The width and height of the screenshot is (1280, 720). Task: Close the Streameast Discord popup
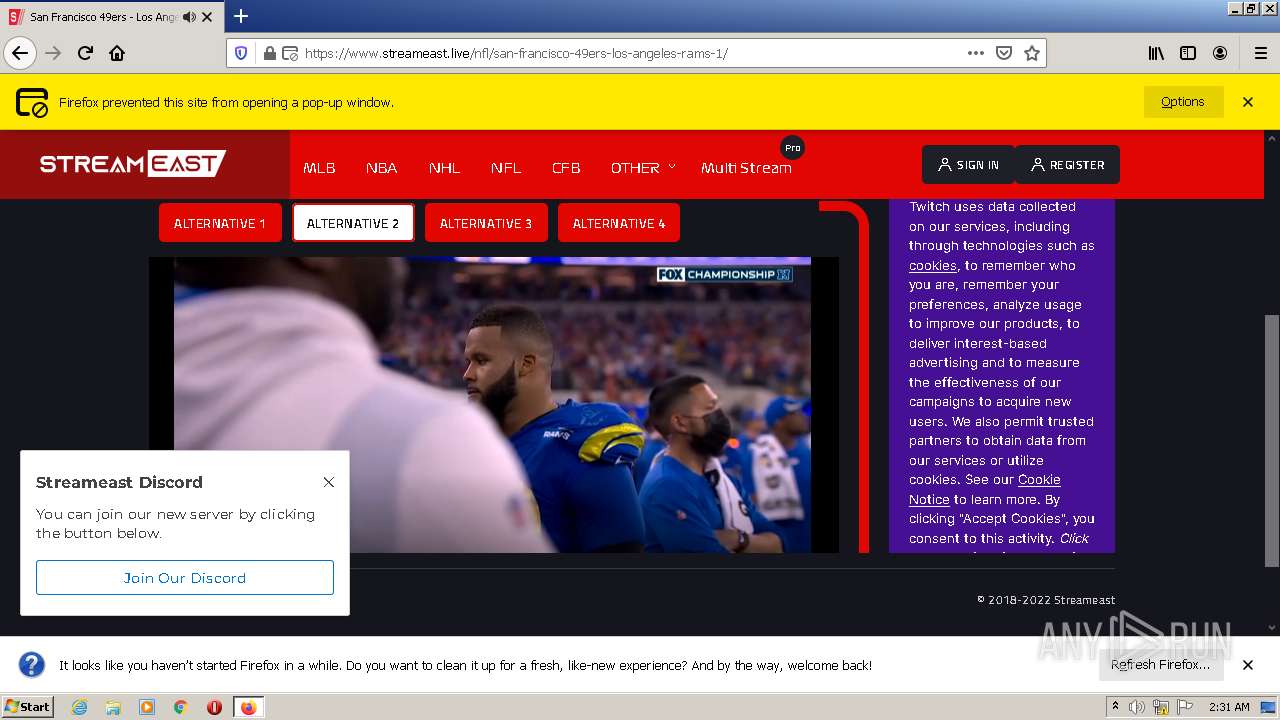[x=328, y=482]
